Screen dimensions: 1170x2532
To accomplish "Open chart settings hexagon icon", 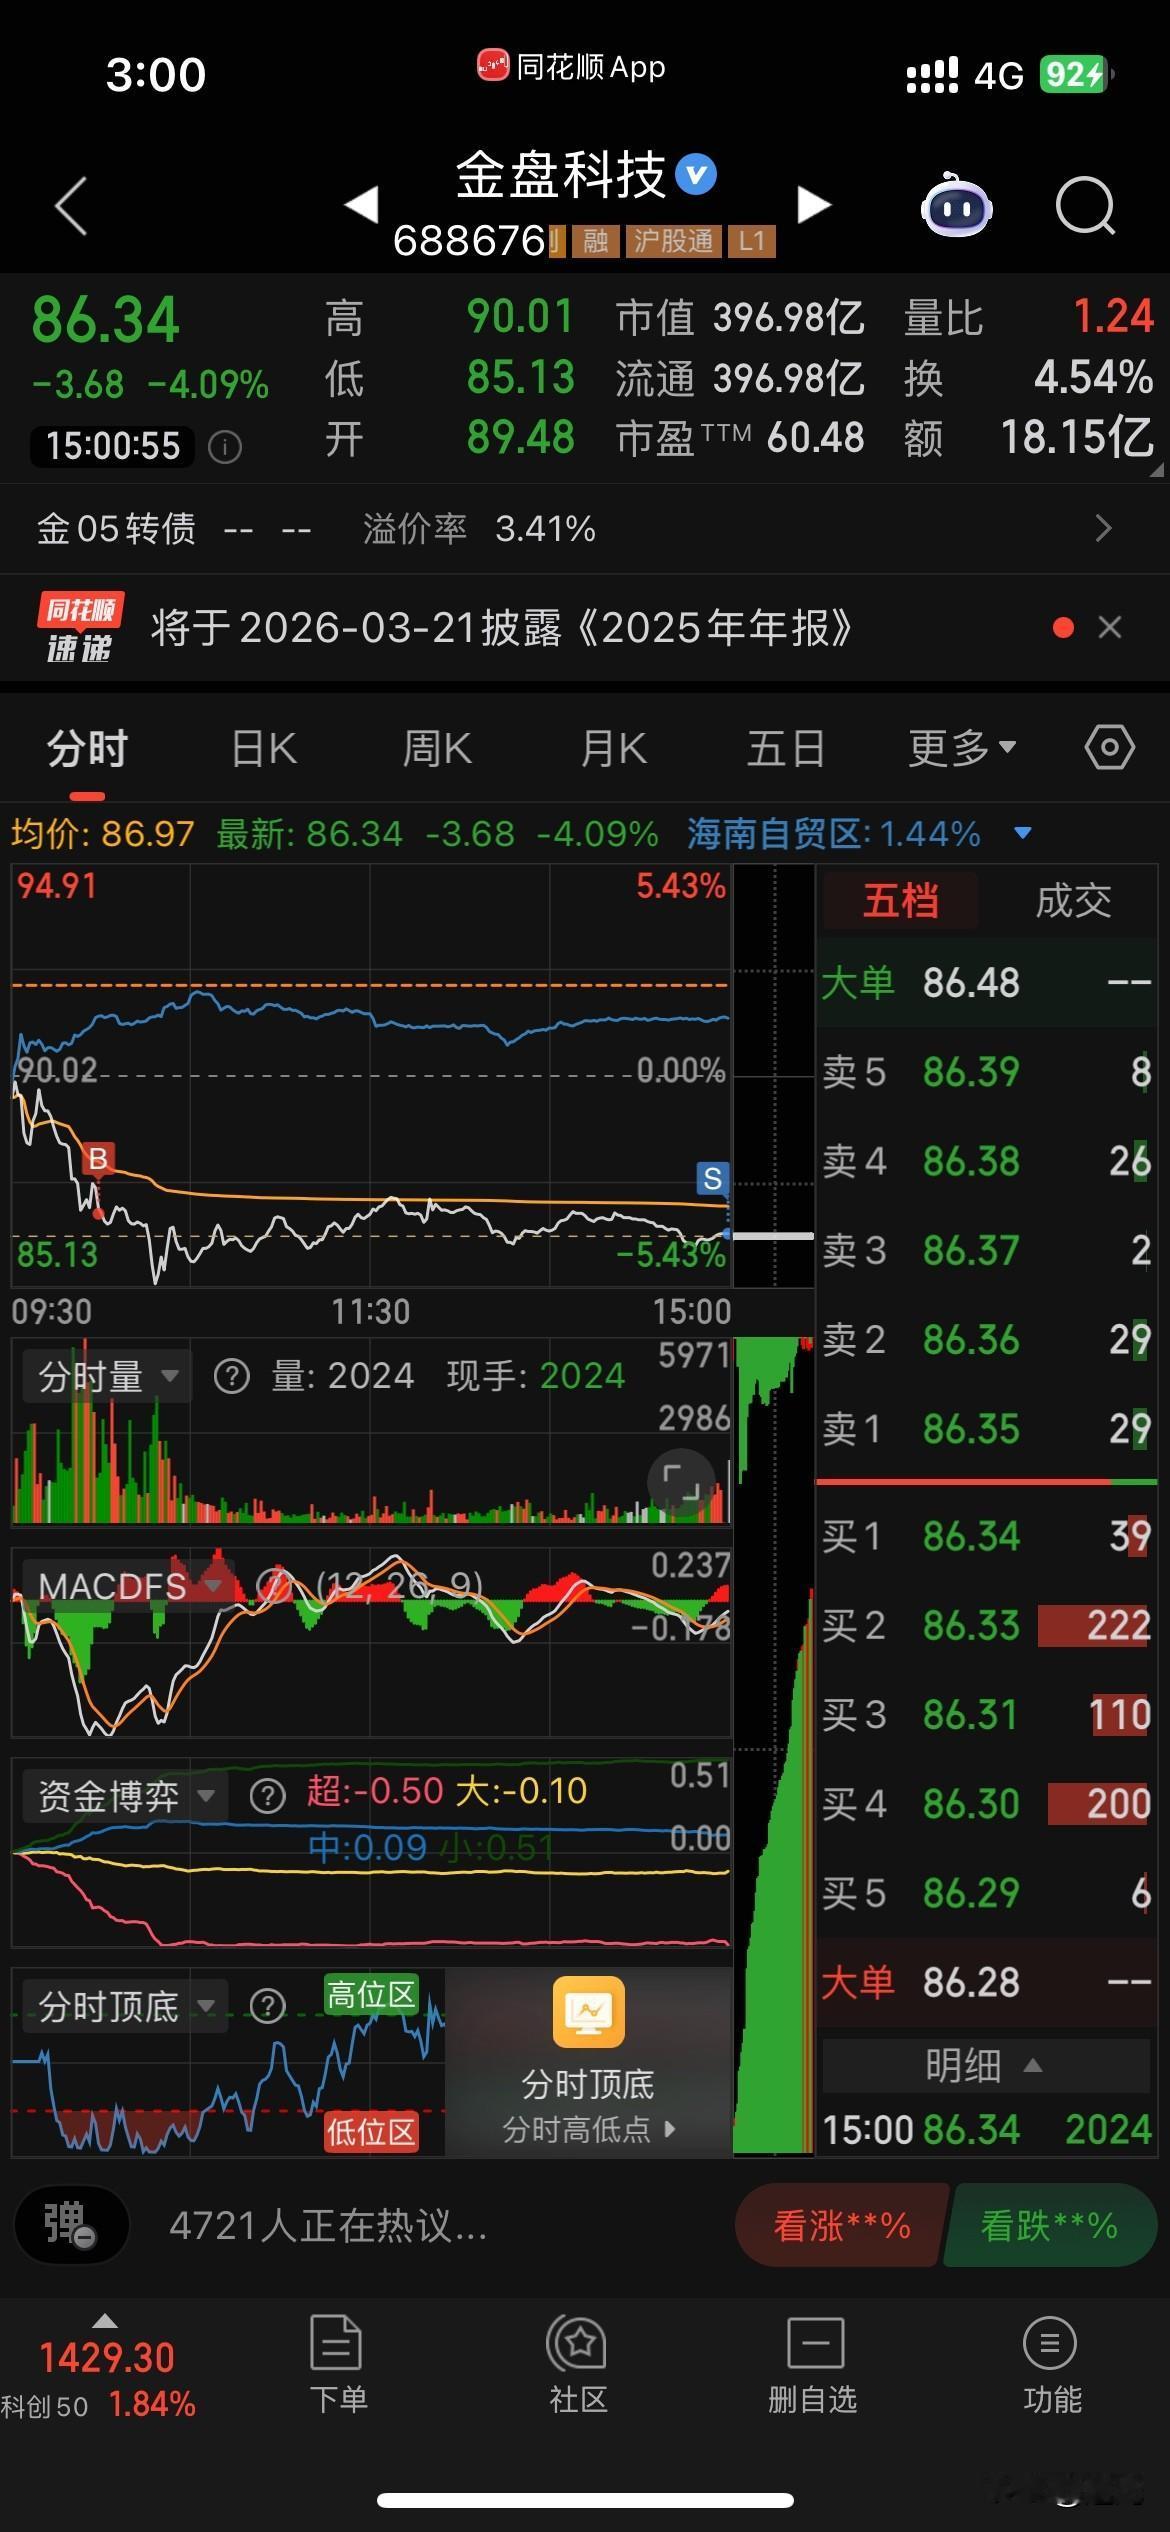I will 1110,748.
